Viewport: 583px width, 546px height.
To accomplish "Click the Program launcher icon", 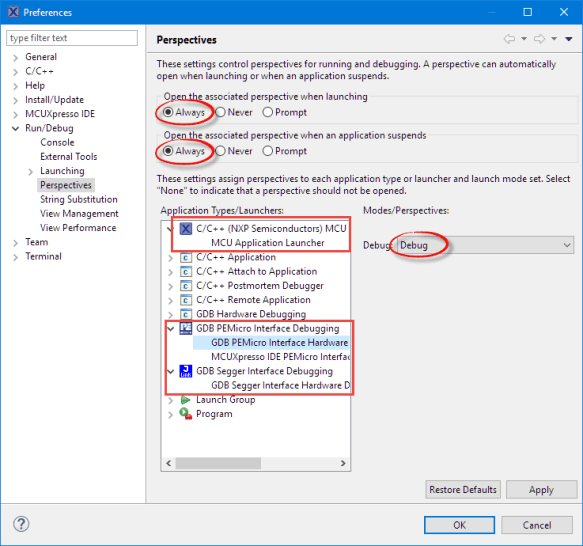I will (186, 414).
